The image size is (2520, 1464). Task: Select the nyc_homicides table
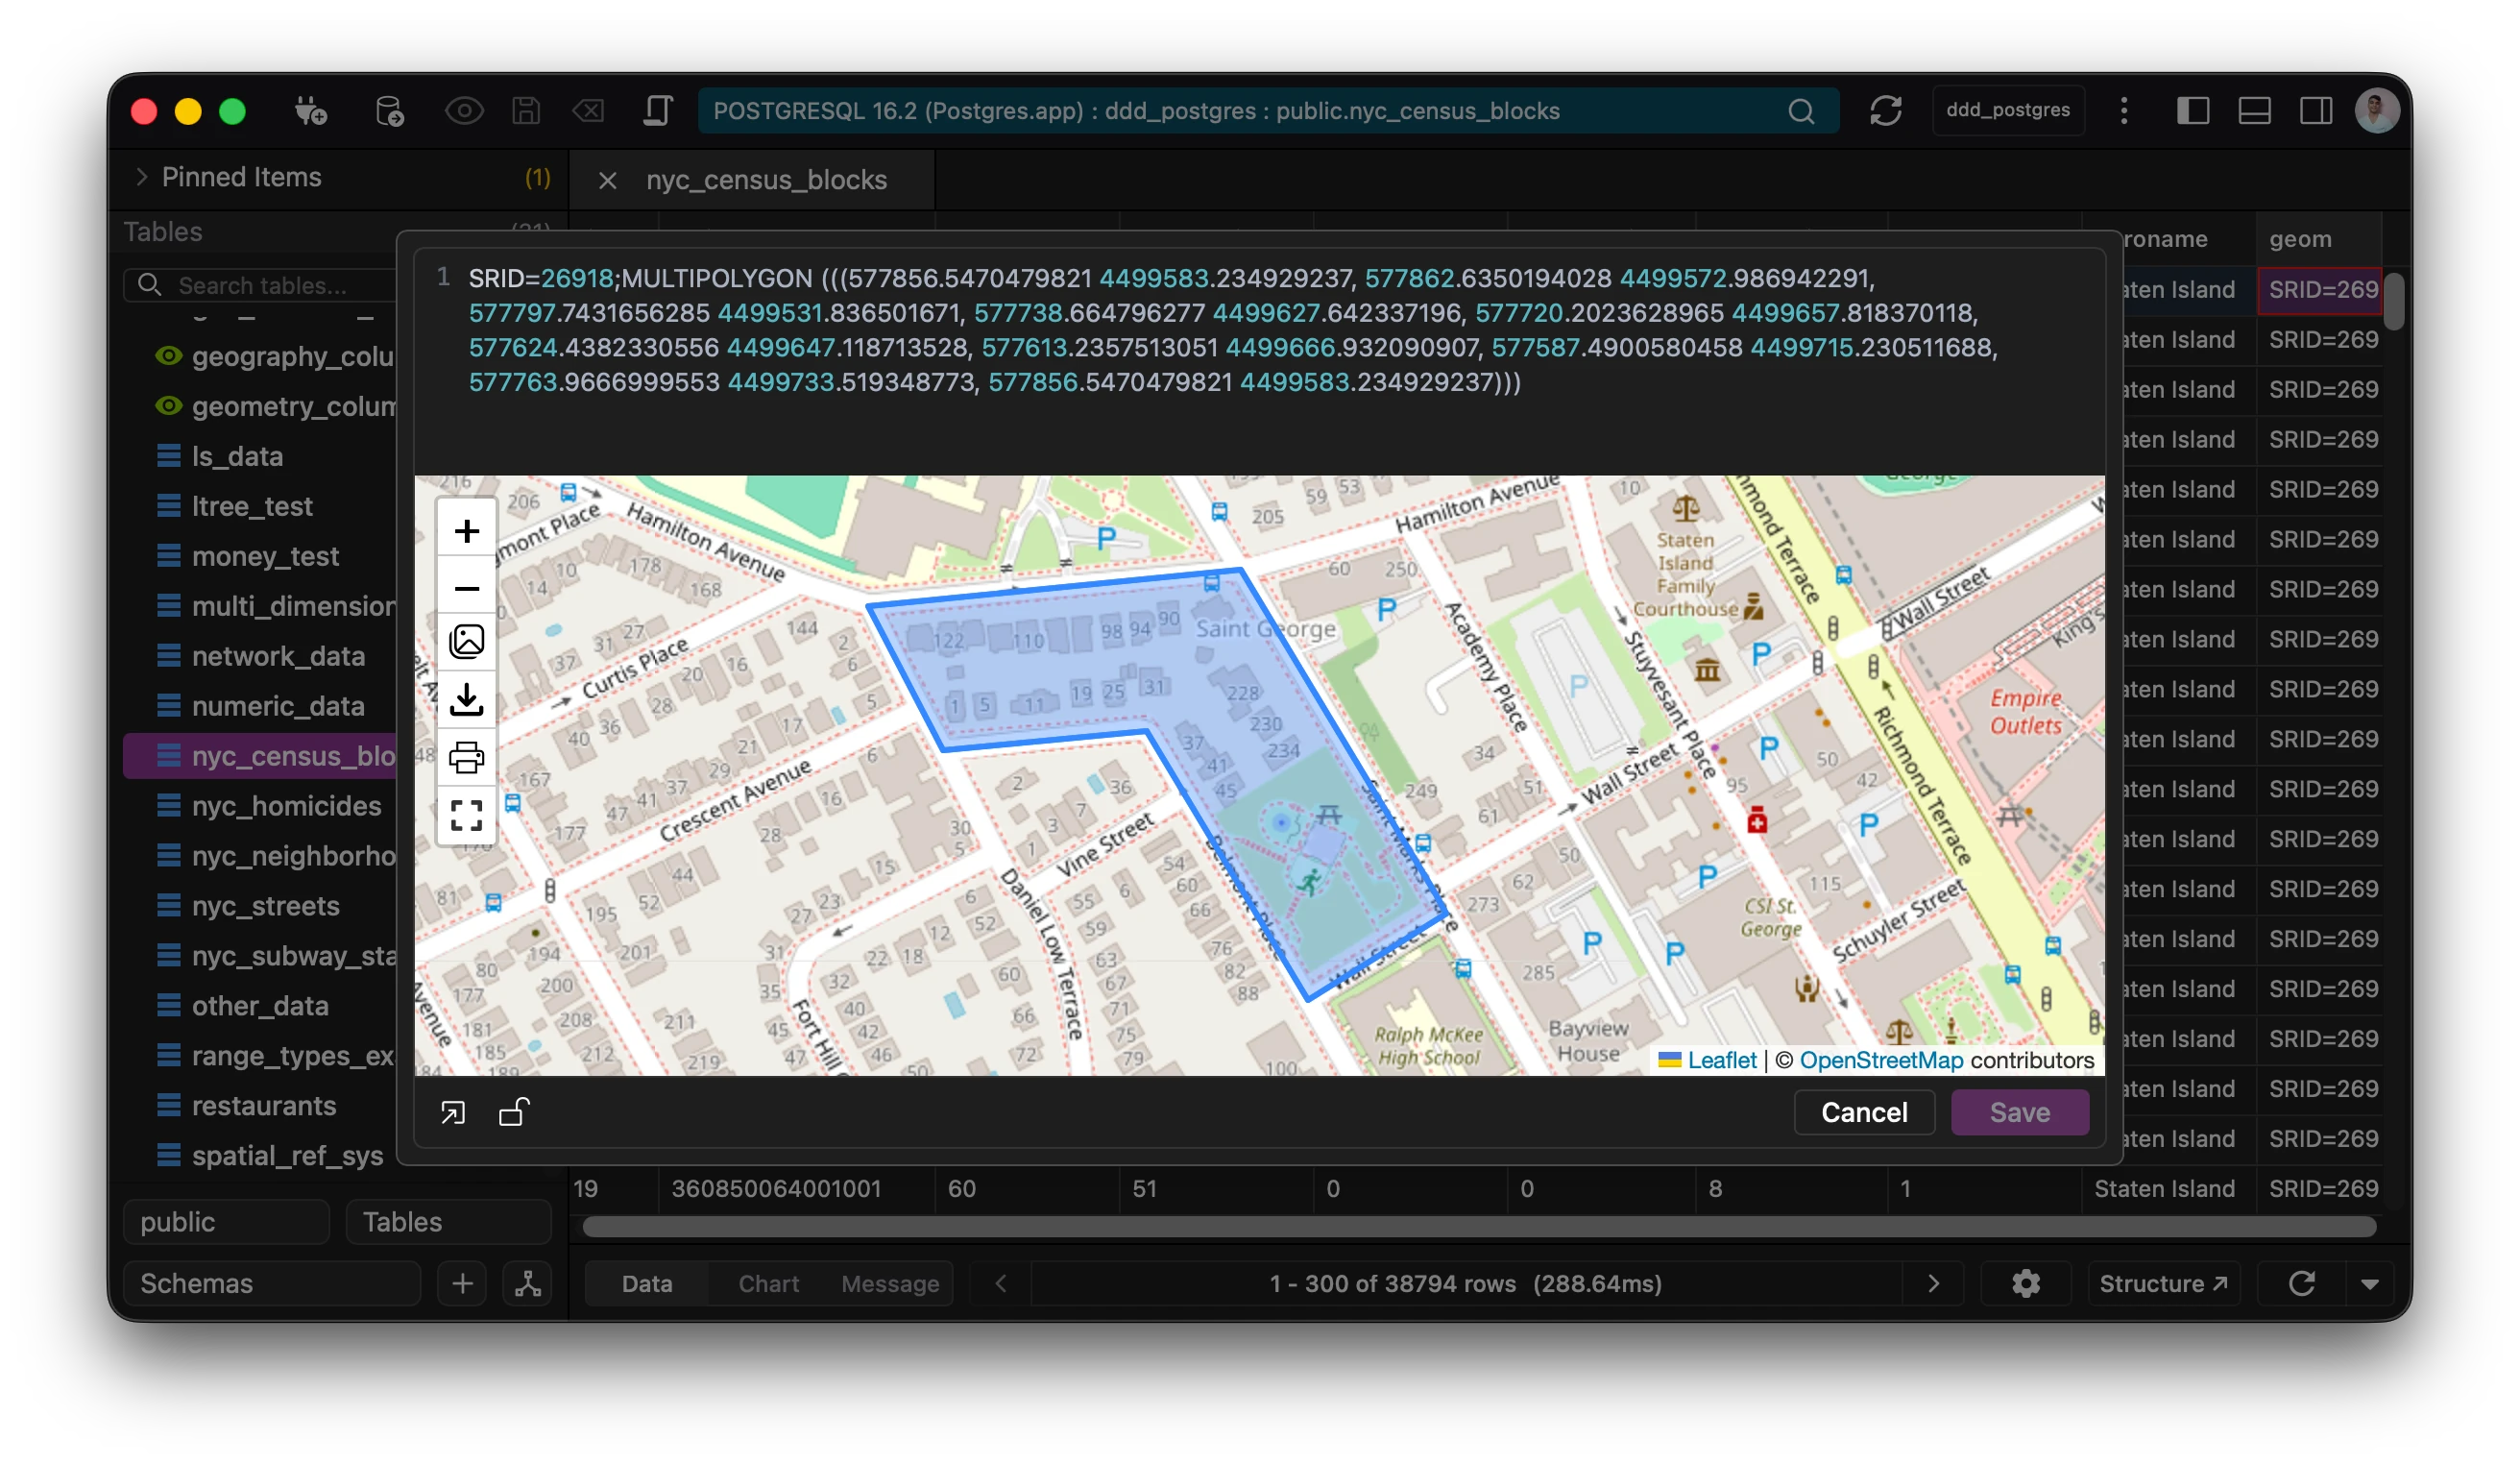pos(286,806)
